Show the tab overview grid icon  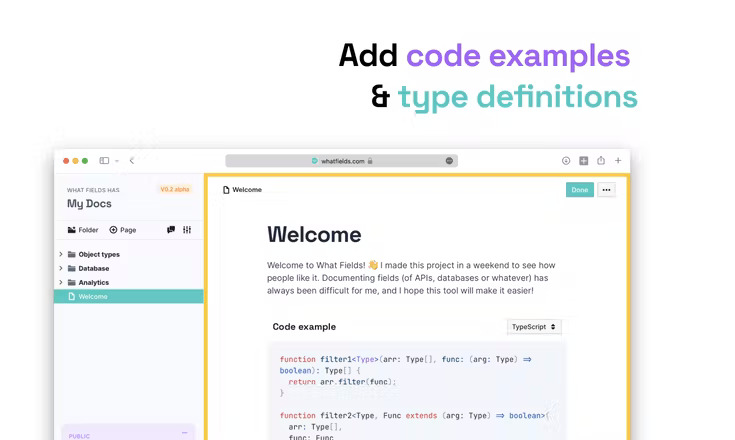point(584,161)
